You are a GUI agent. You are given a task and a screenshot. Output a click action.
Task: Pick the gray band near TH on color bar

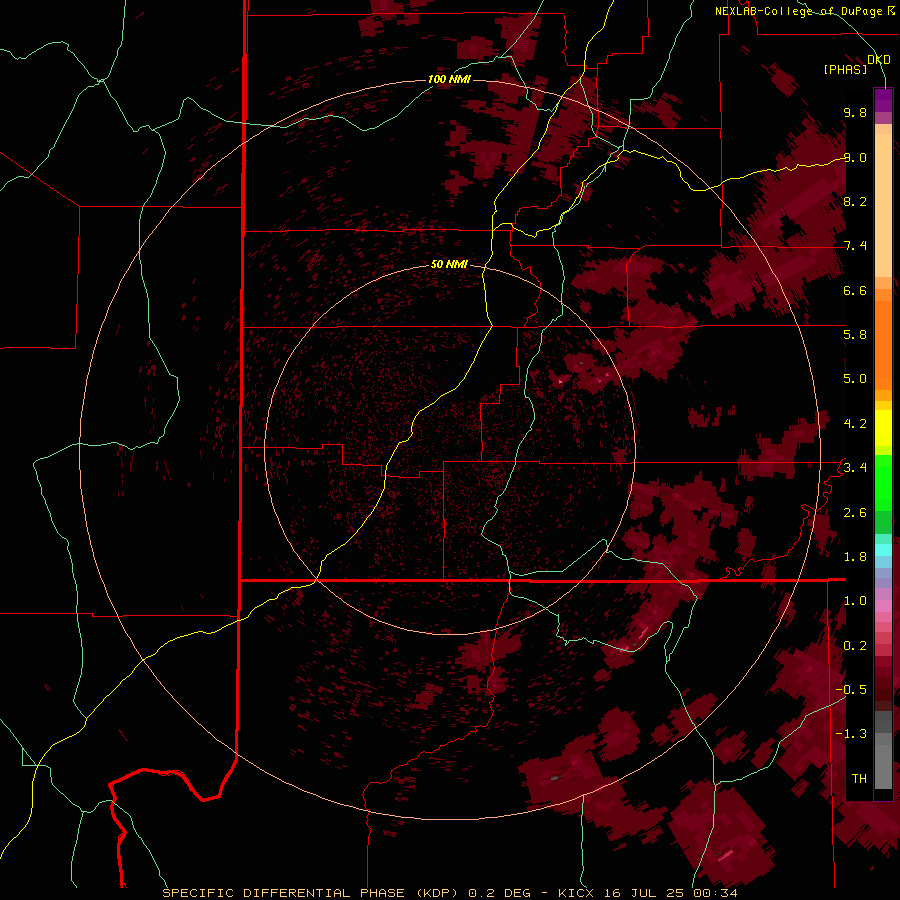[883, 766]
